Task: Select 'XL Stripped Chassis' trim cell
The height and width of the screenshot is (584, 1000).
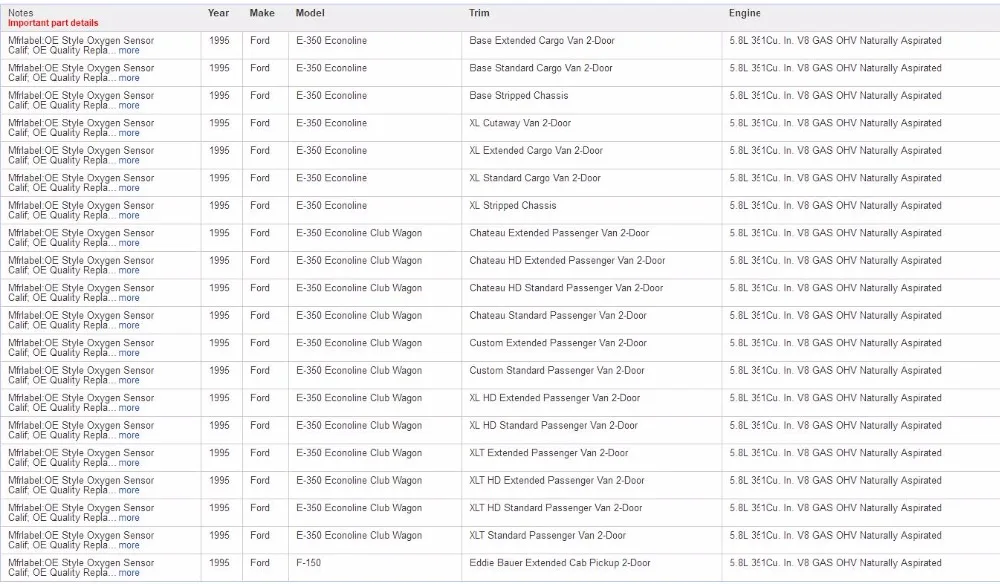Action: click(513, 205)
